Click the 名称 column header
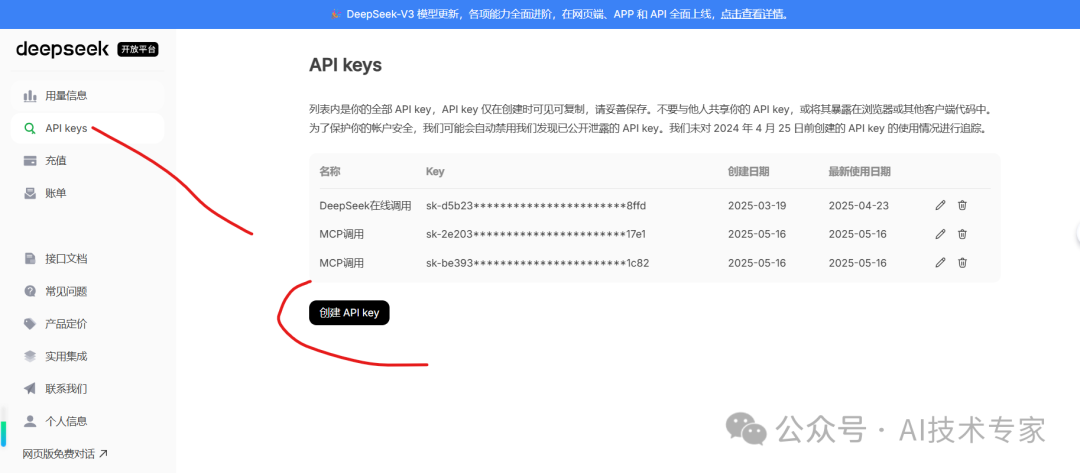This screenshot has height=473, width=1080. (x=330, y=171)
